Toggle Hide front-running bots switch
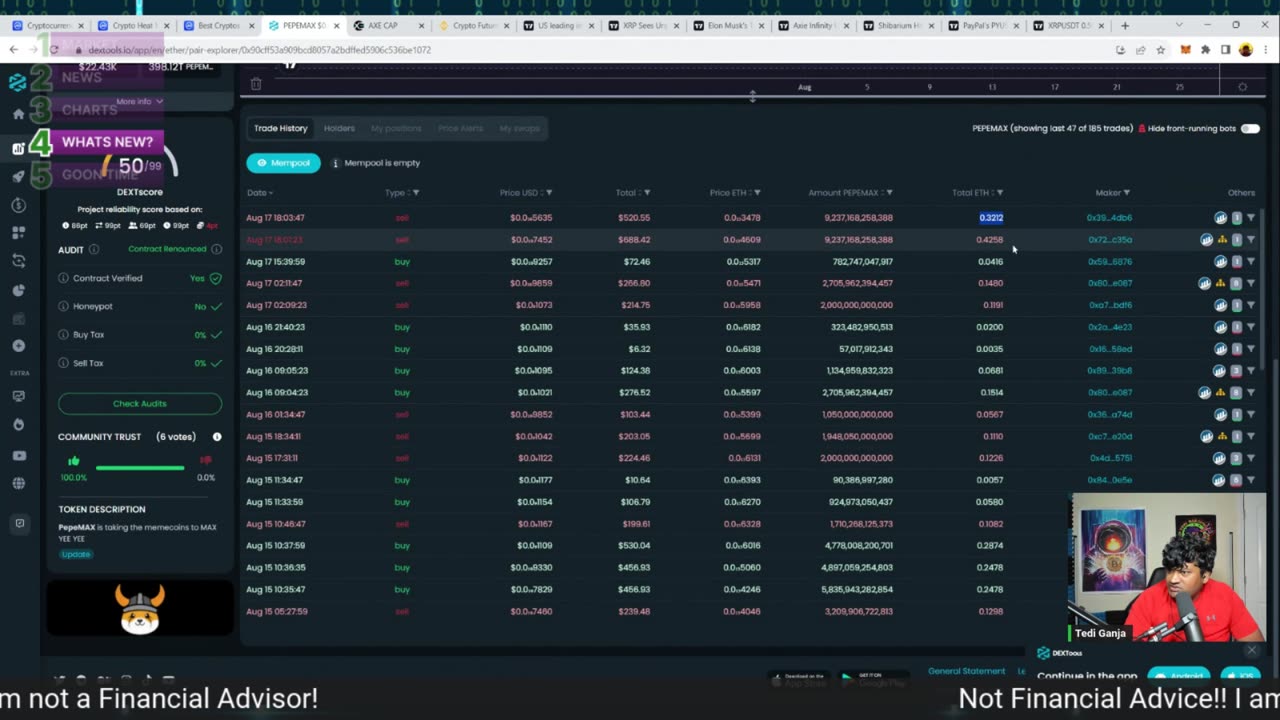 click(x=1250, y=128)
